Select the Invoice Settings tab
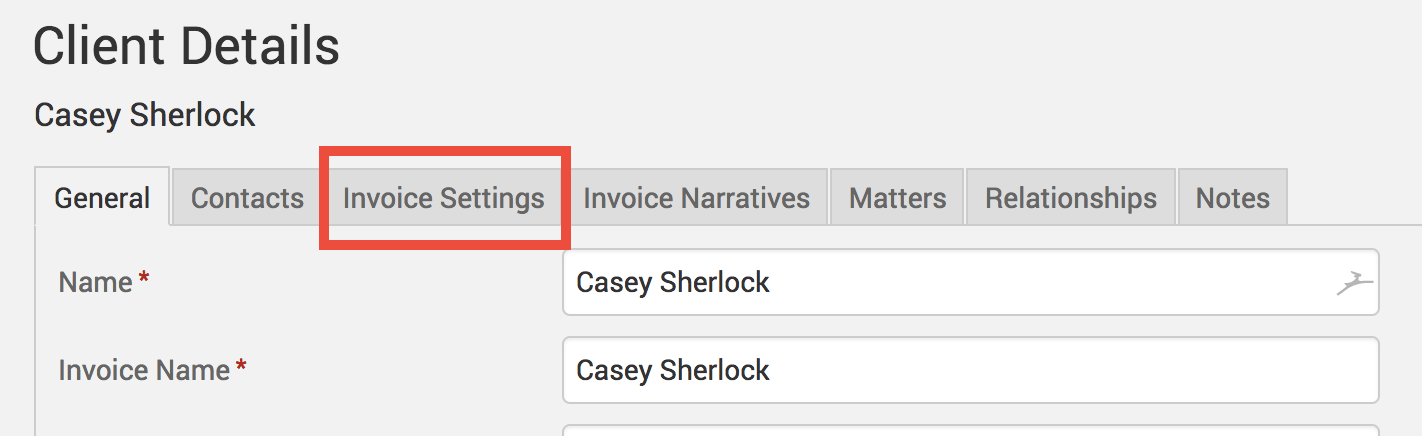 [x=444, y=198]
